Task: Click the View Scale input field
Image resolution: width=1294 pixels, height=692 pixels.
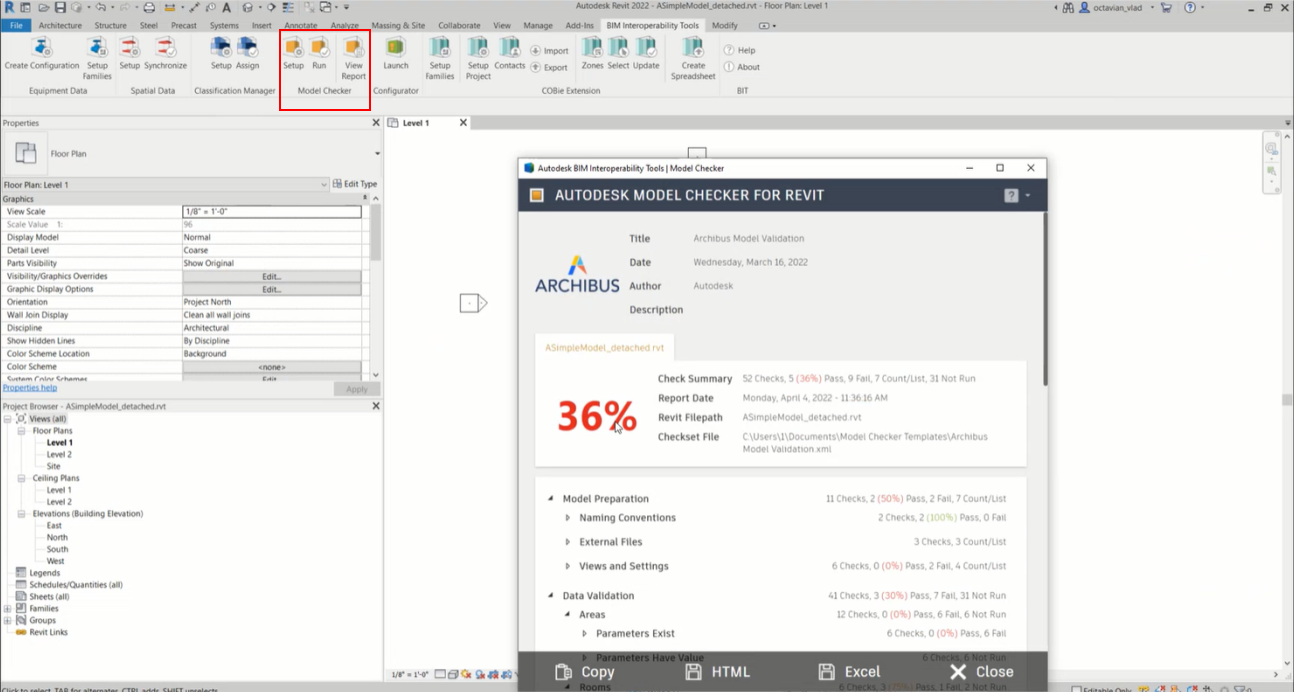Action: click(271, 212)
